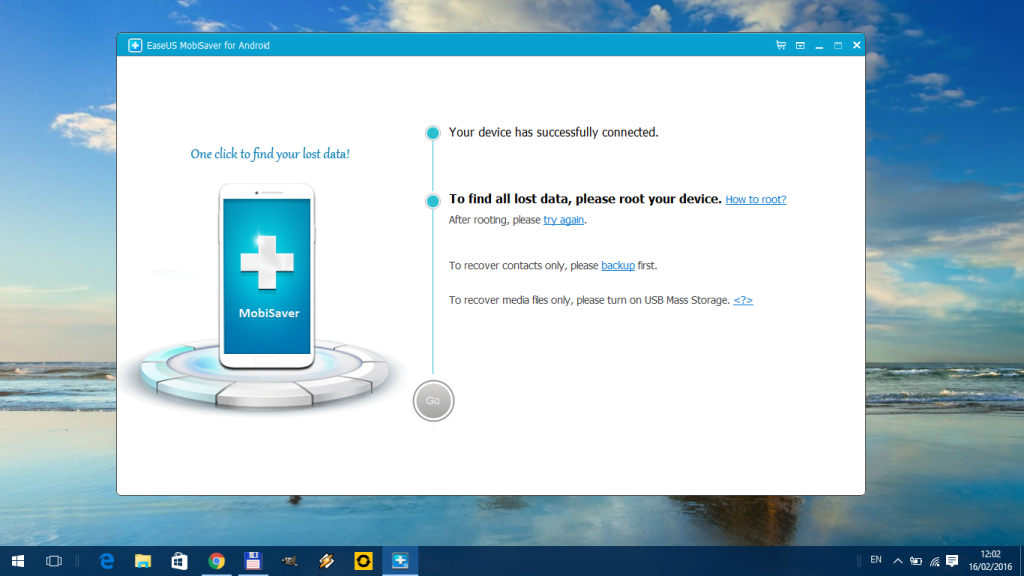
Task: Click the 'try again' link
Action: click(564, 220)
